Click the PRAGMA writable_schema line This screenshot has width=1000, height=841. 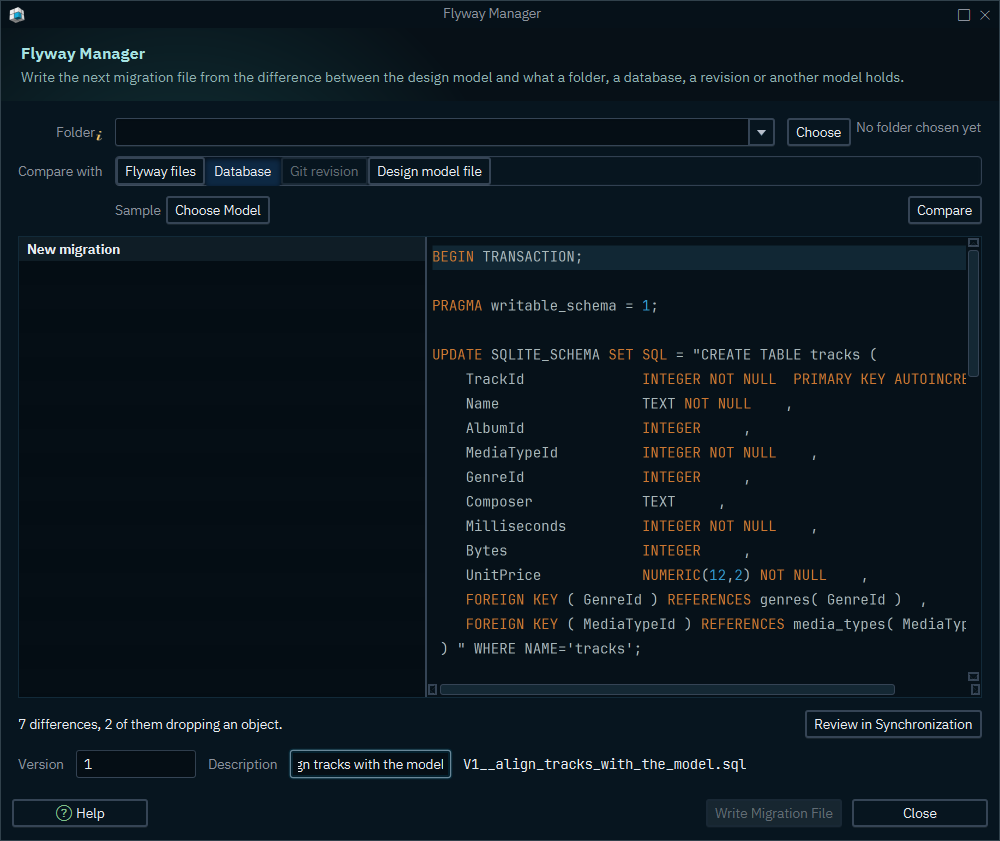tap(544, 306)
